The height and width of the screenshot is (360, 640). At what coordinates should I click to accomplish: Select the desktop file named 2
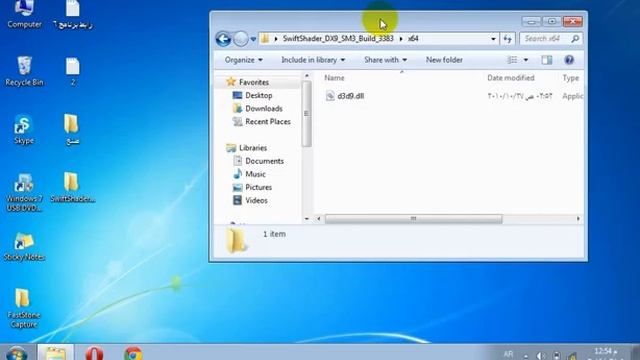pyautogui.click(x=73, y=71)
